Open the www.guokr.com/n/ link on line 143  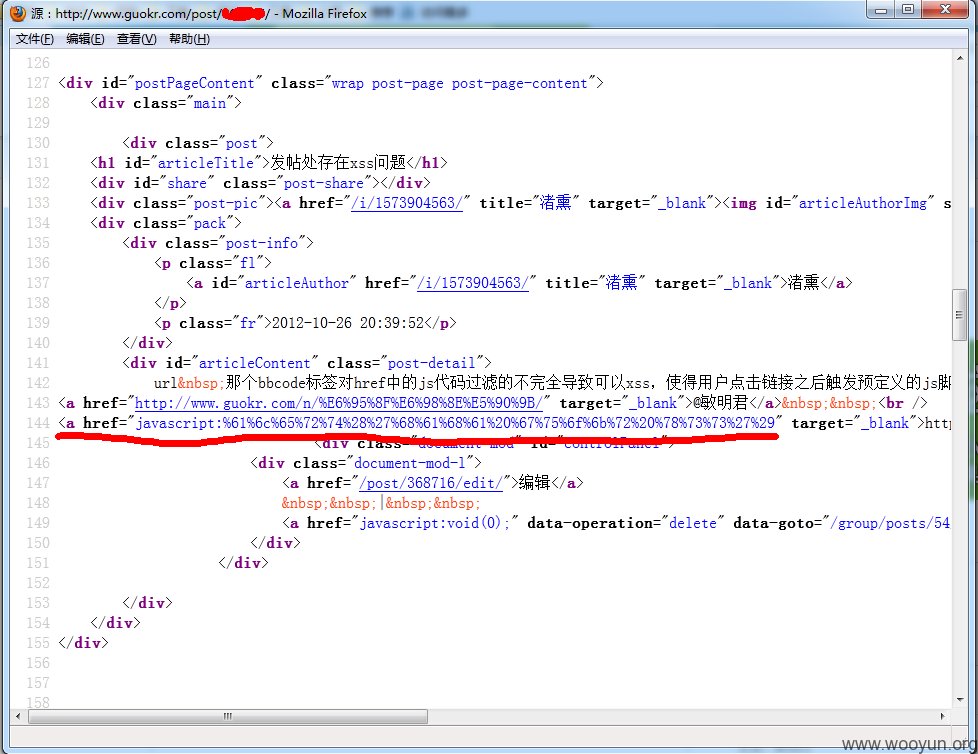click(339, 404)
